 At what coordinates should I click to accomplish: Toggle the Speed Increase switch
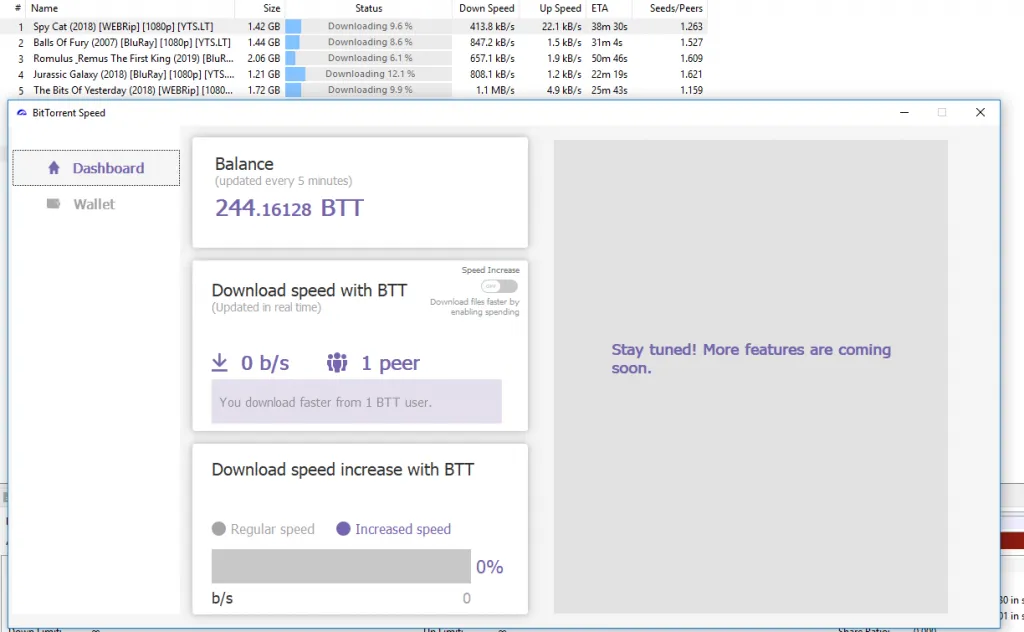pyautogui.click(x=500, y=286)
